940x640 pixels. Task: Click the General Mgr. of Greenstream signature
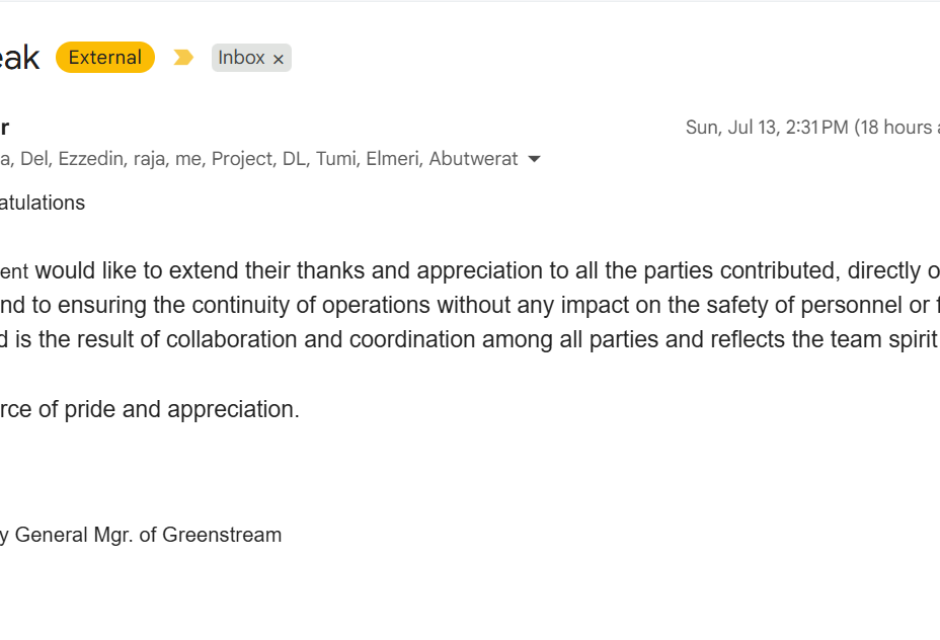141,535
